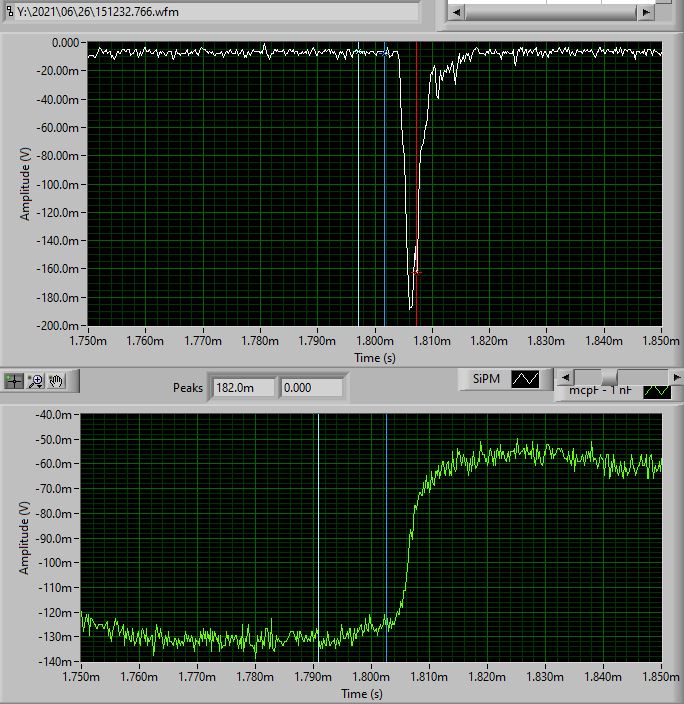The width and height of the screenshot is (684, 704).
Task: Click the -40.0m maximum on lower Y axis
Action: [x=53, y=415]
